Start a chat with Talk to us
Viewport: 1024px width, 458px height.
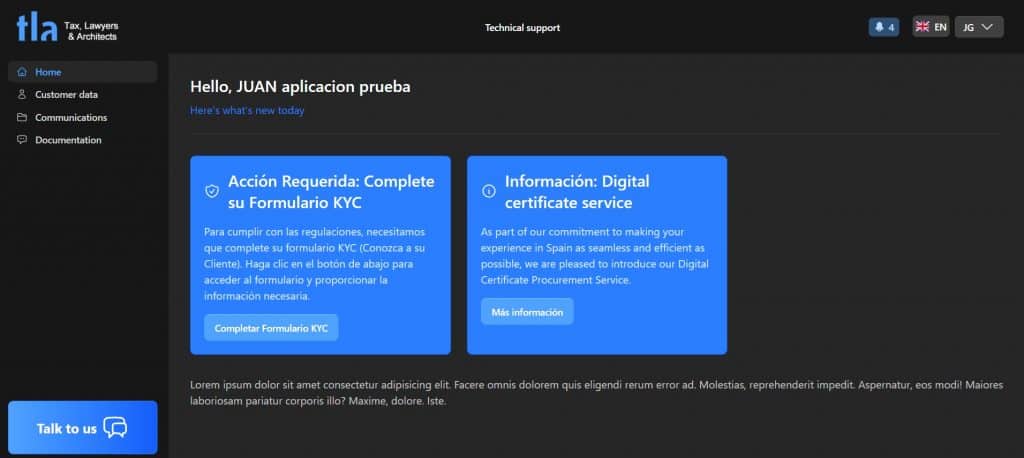(82, 428)
